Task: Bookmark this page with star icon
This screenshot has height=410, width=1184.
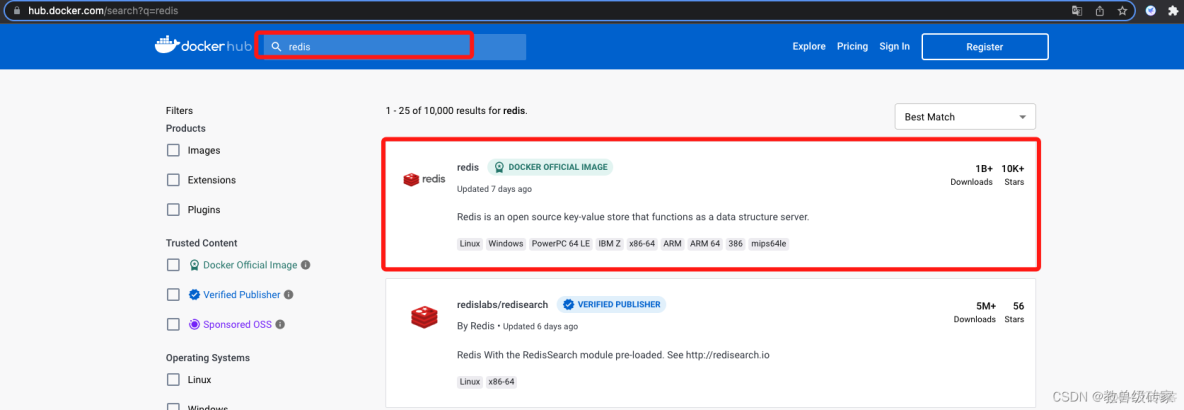Action: (1122, 11)
